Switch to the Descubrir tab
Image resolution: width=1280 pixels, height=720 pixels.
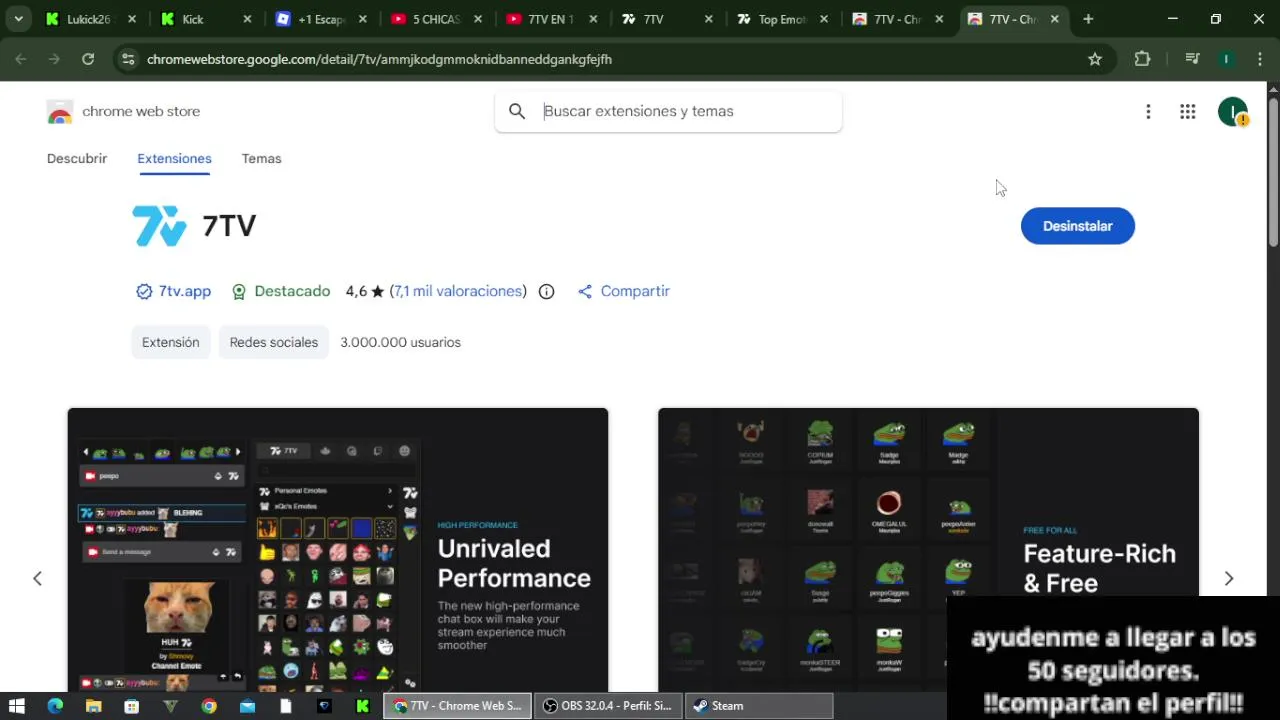point(77,158)
